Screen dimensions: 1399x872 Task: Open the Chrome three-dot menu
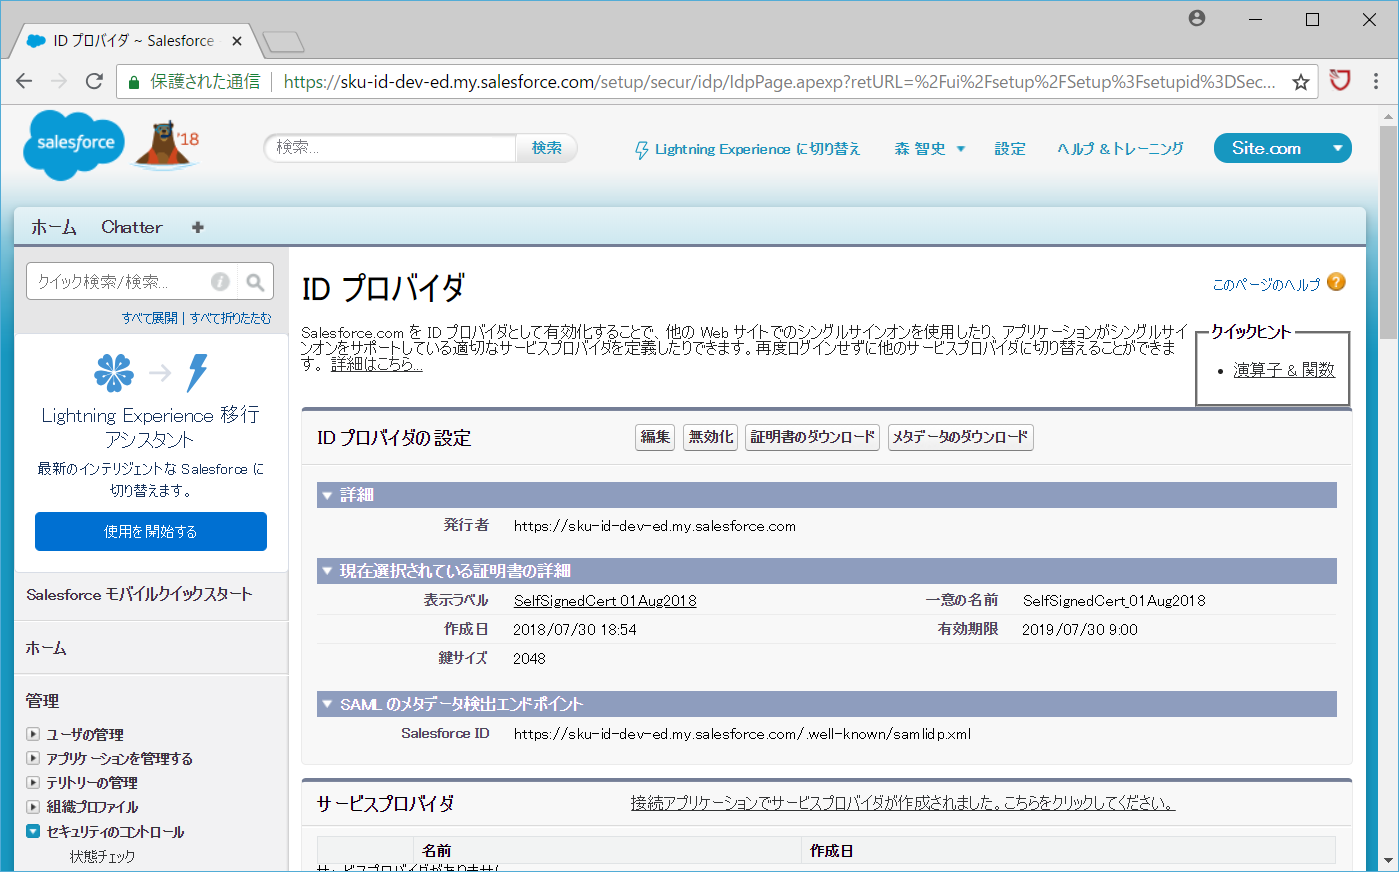1376,82
